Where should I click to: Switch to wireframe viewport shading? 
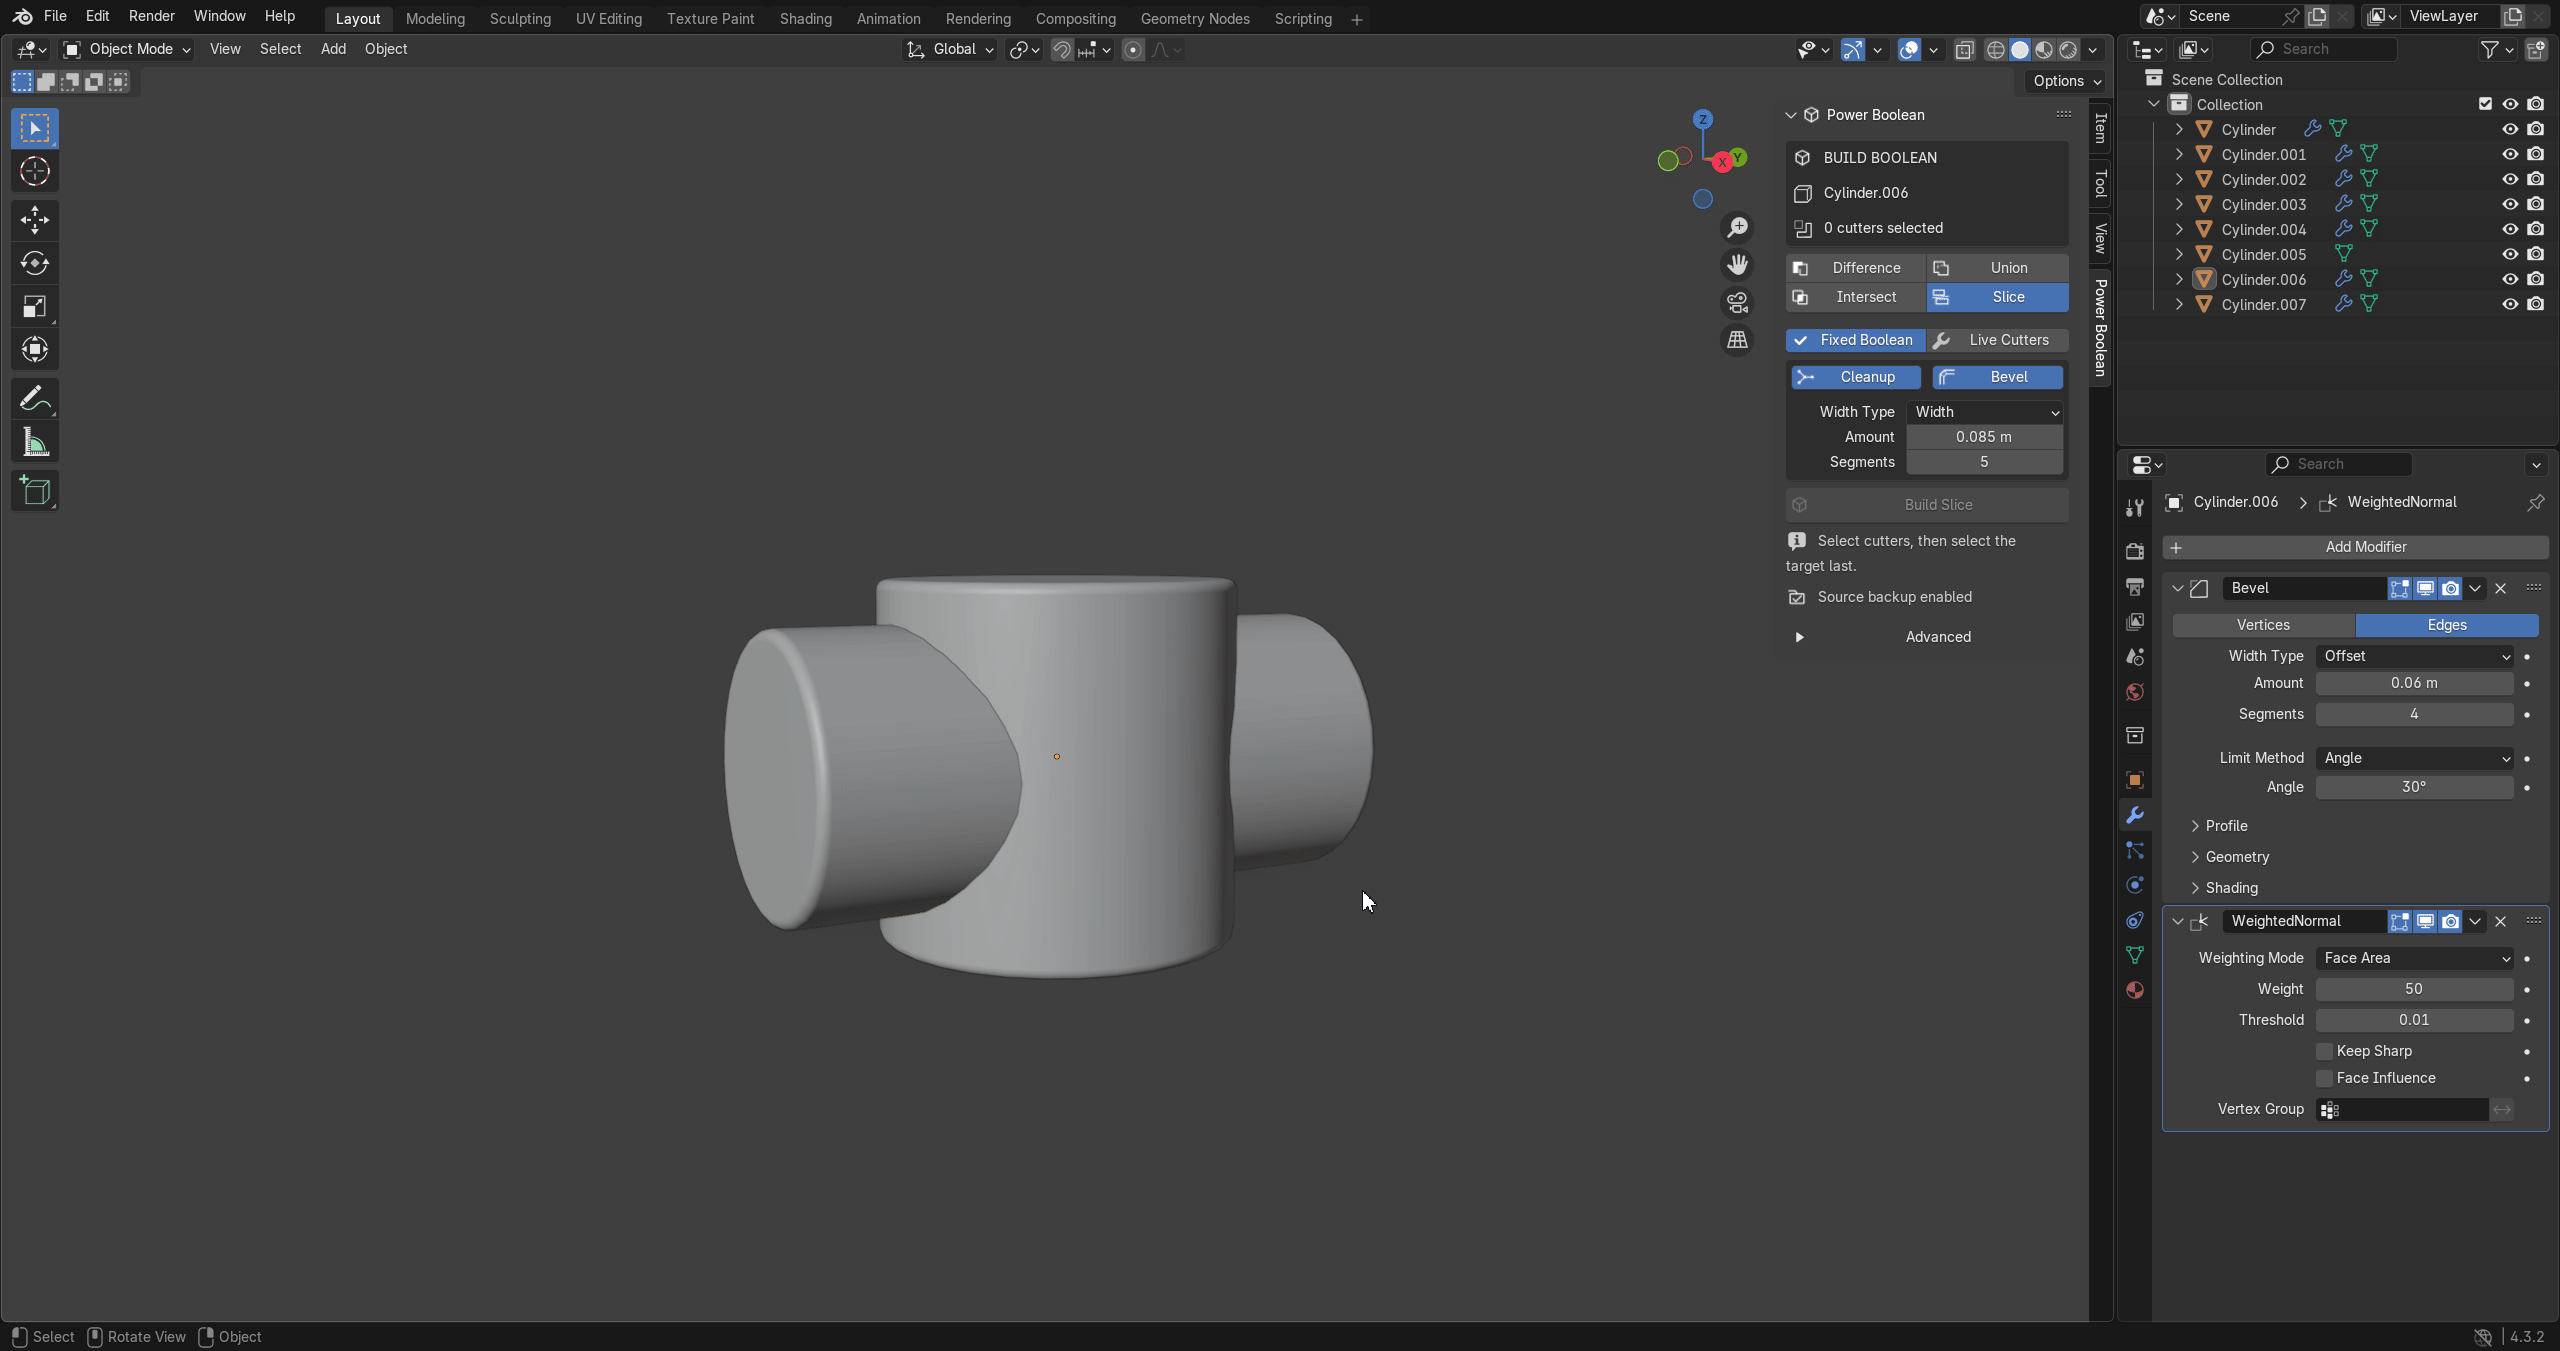click(1996, 50)
